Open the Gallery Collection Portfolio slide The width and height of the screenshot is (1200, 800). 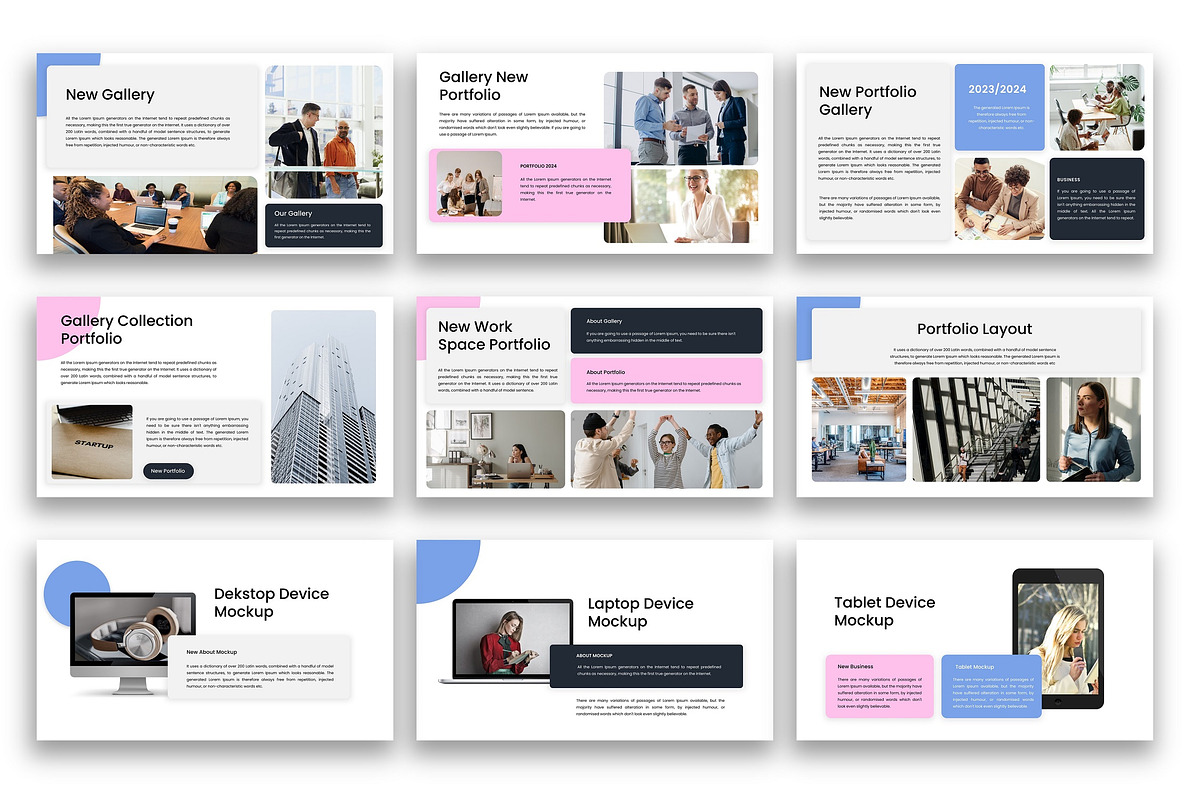215,396
